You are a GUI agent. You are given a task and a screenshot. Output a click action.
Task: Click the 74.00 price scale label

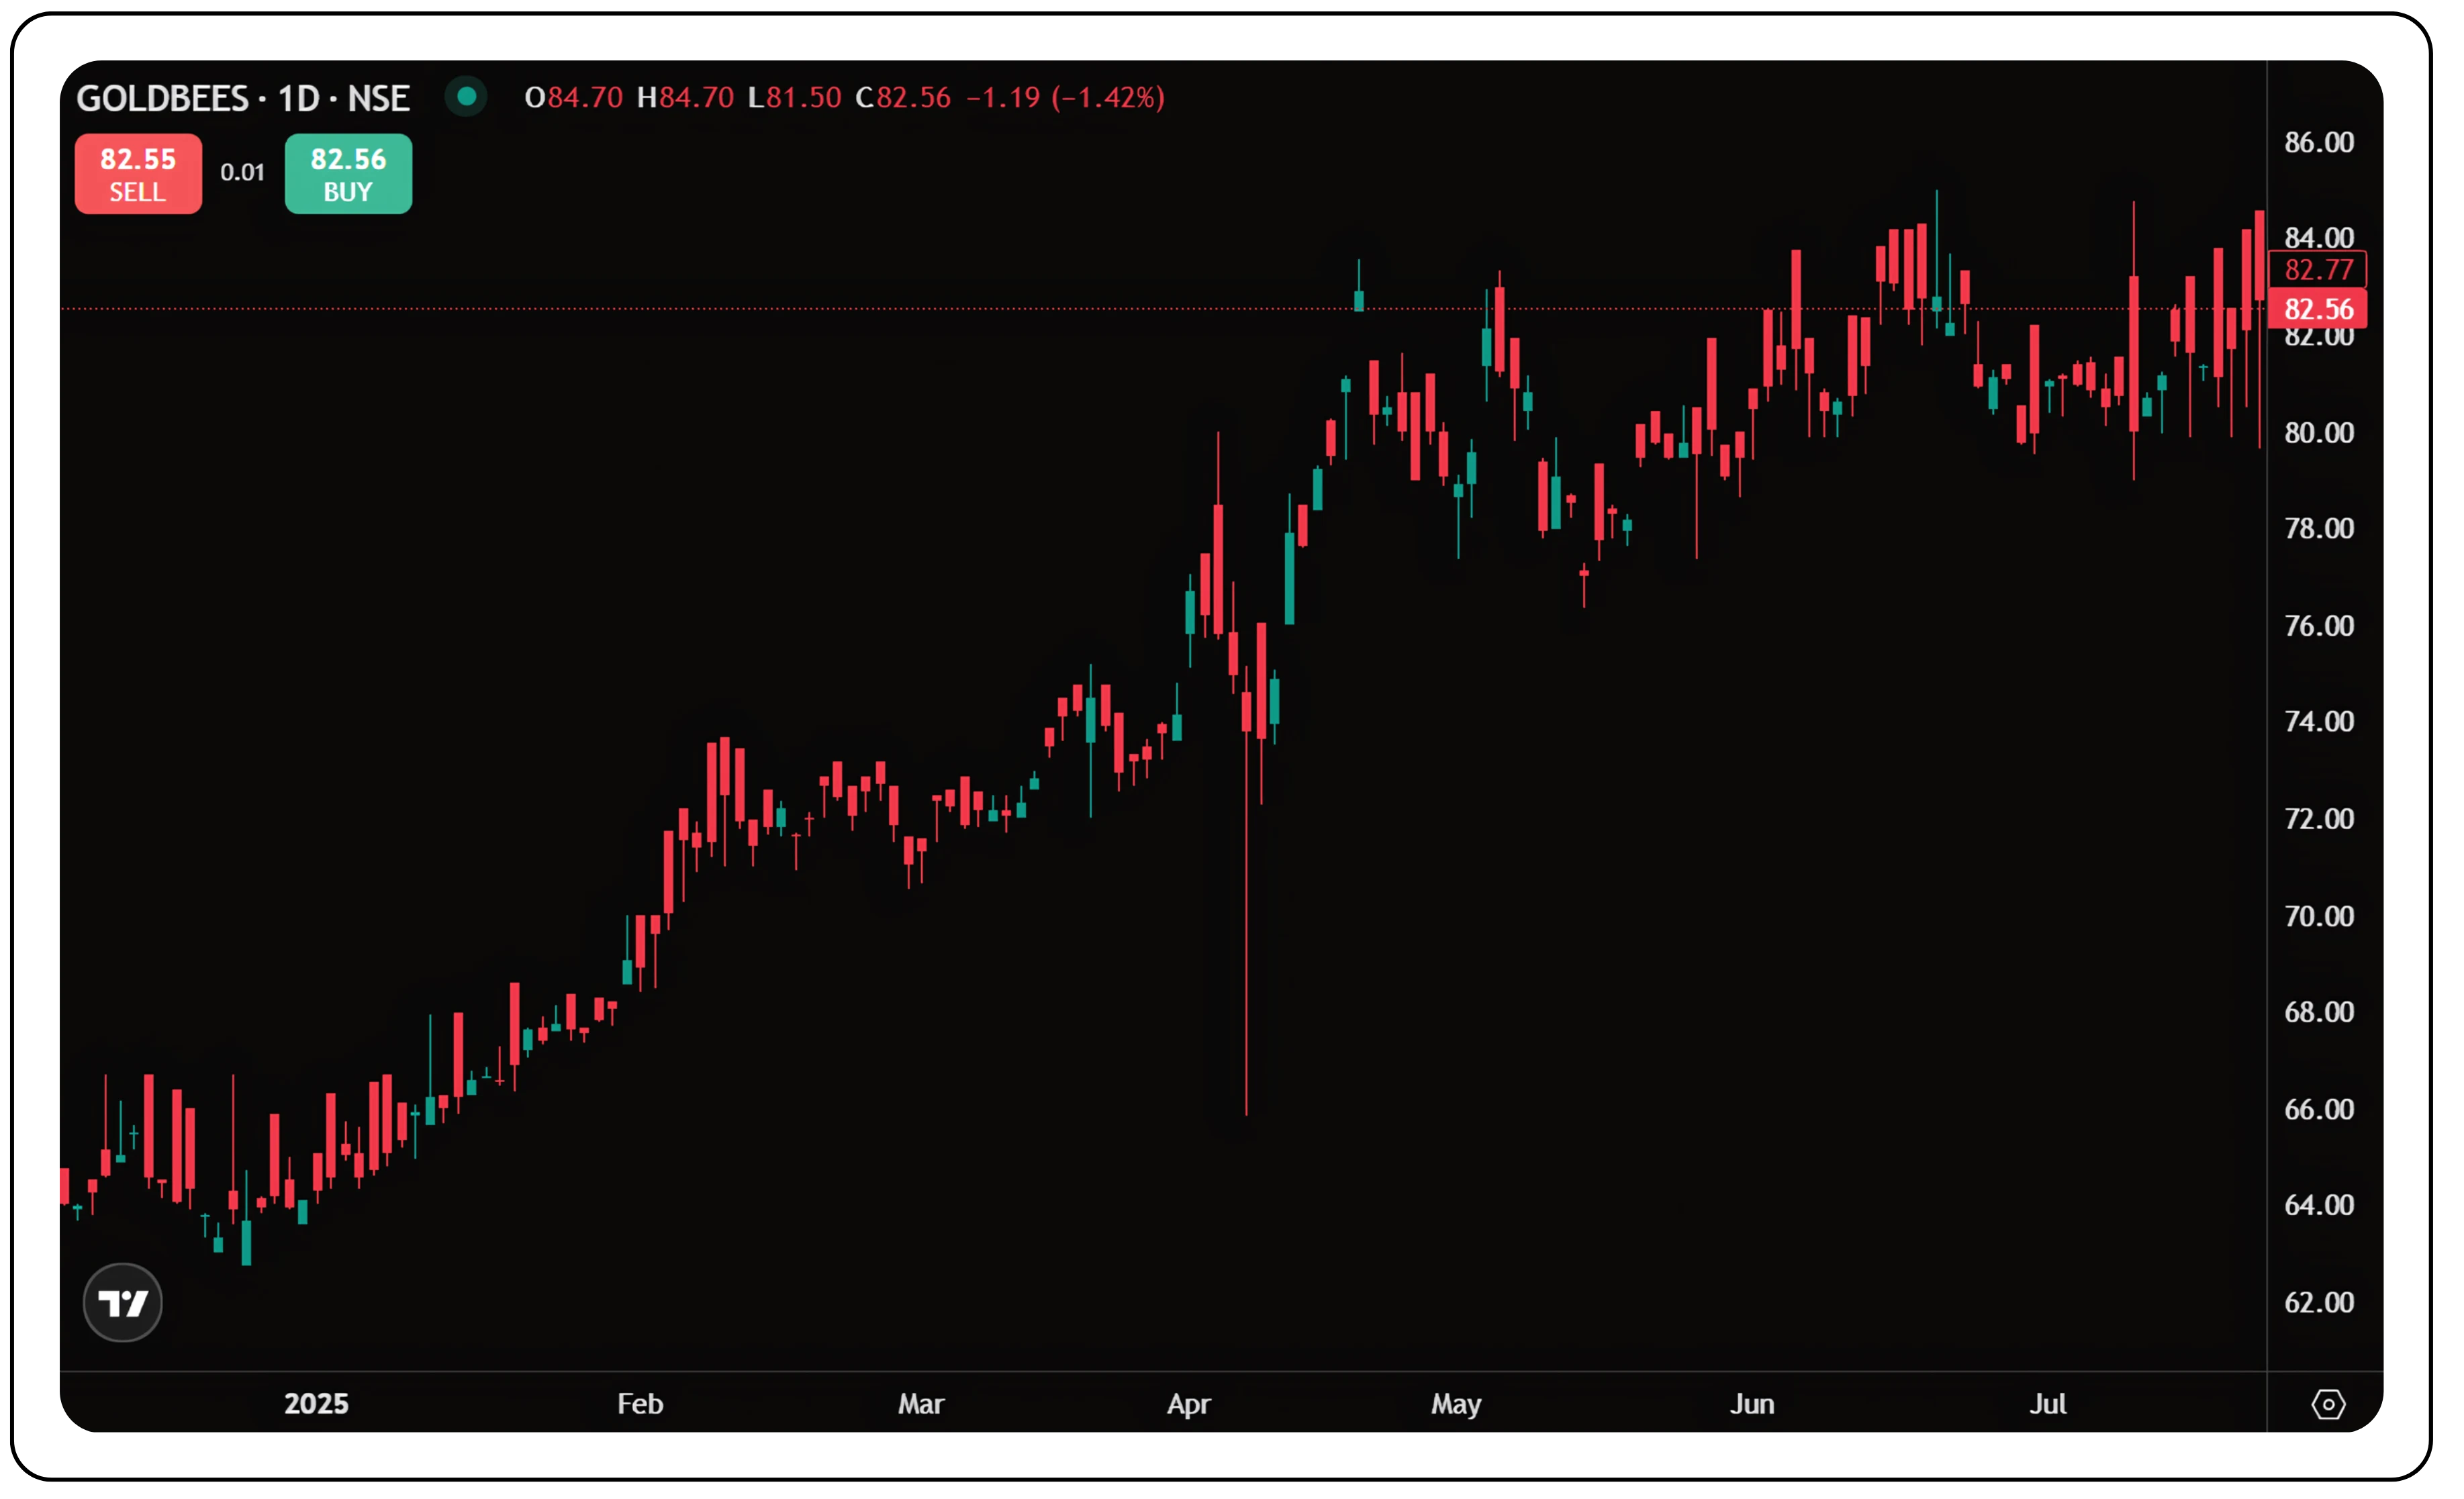tap(2318, 721)
